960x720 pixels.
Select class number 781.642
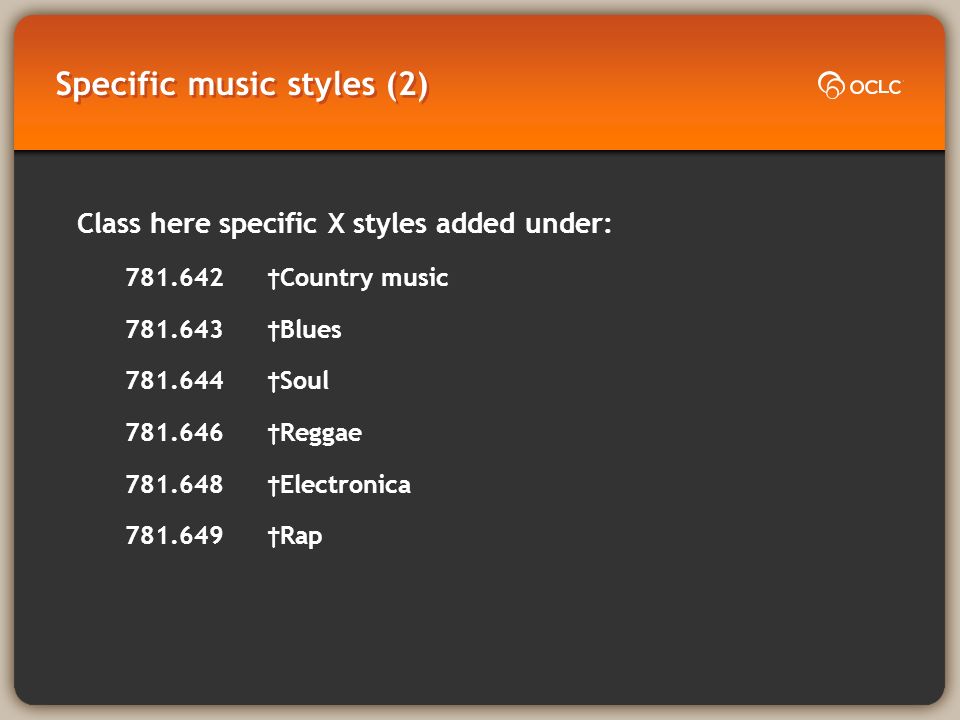pos(174,277)
